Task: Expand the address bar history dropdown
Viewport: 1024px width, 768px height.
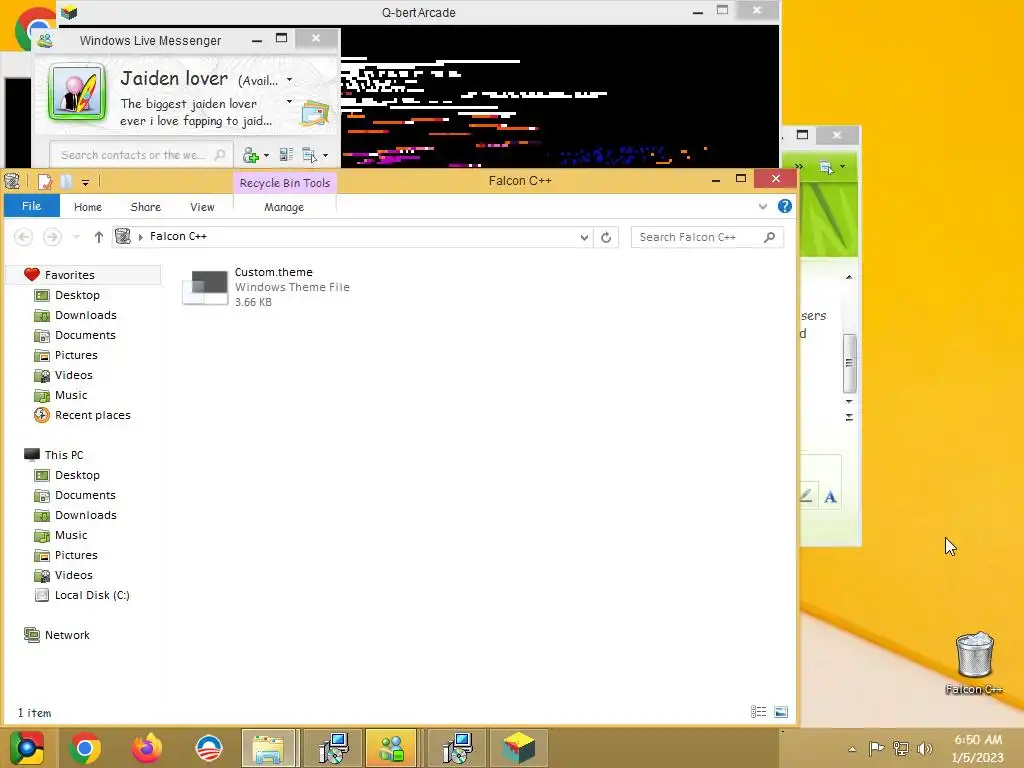Action: click(x=584, y=238)
